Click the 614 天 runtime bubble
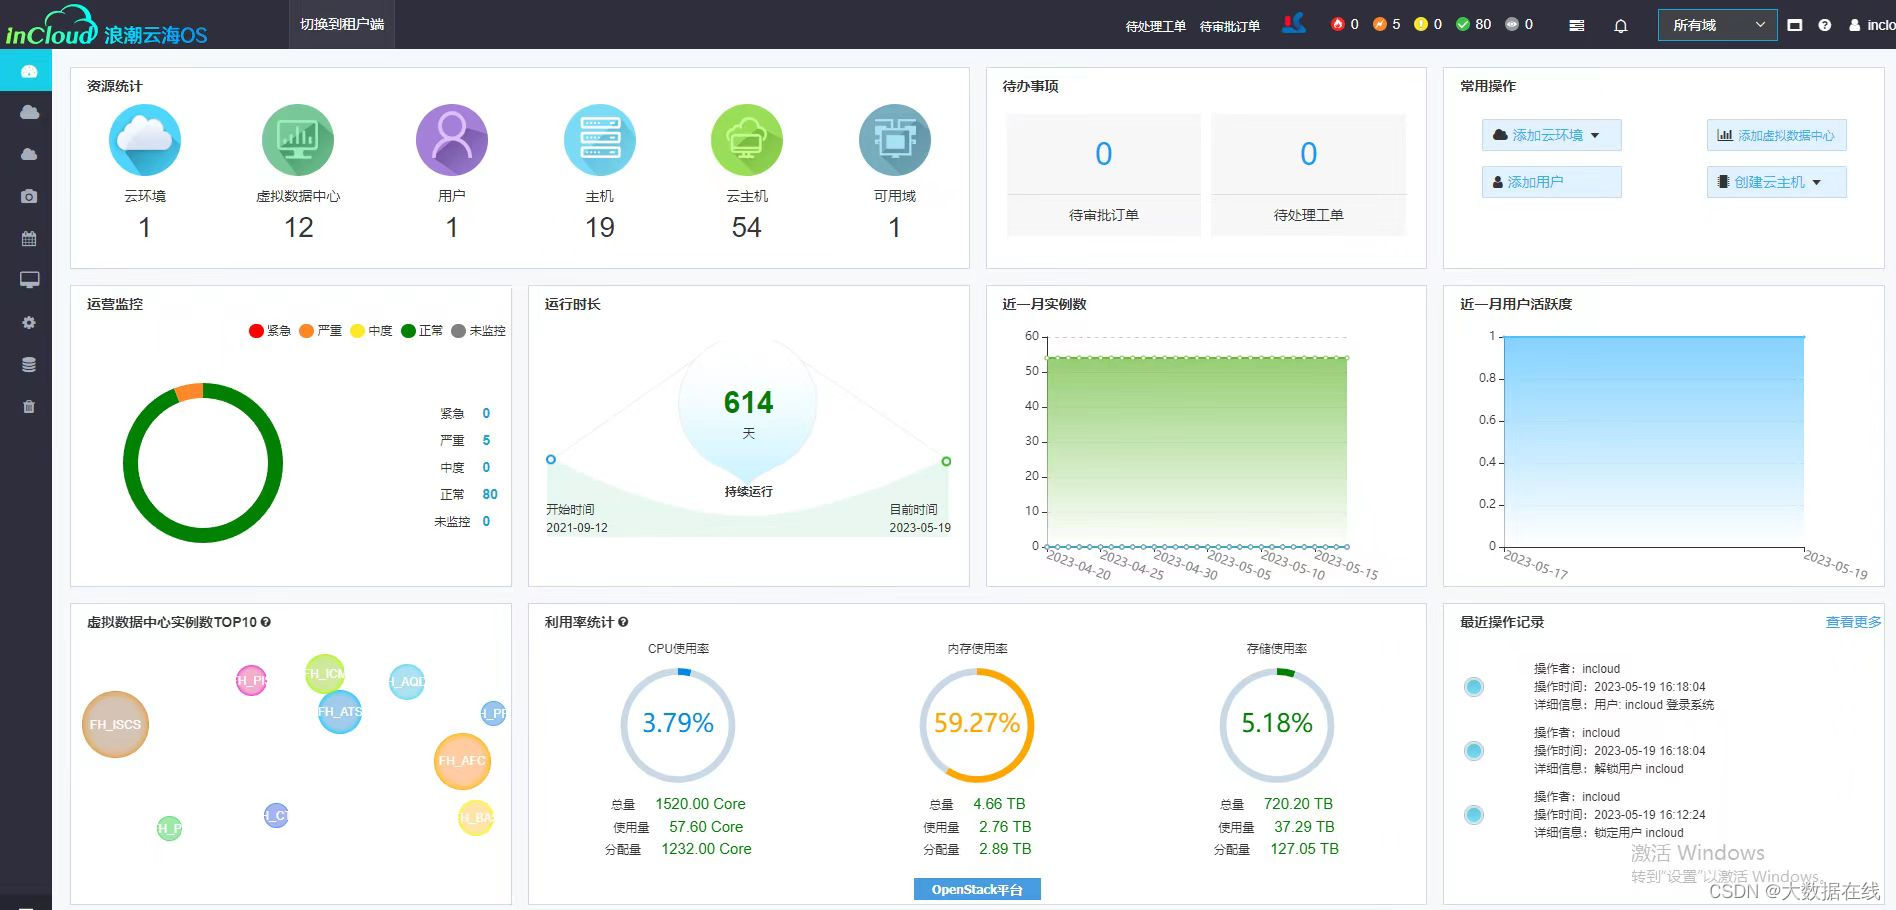This screenshot has width=1896, height=910. (748, 410)
